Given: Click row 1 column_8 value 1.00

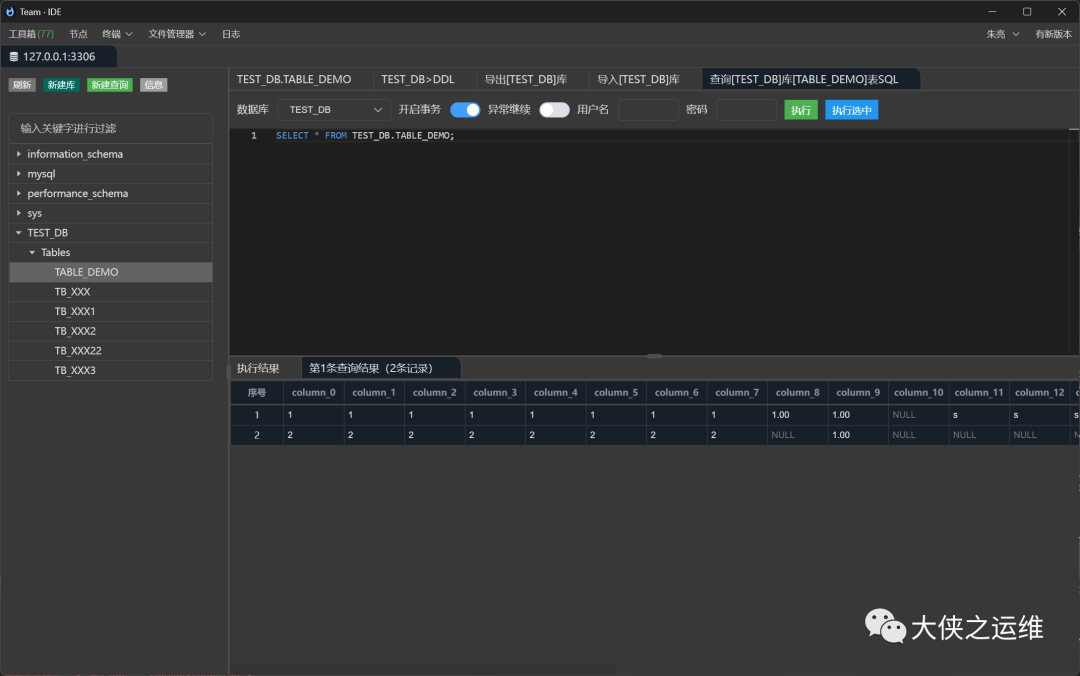Looking at the screenshot, I should (798, 415).
